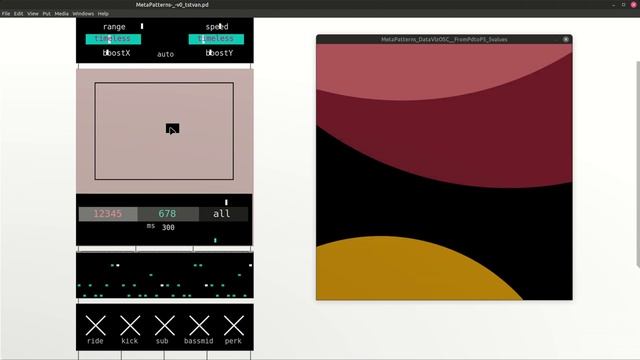640x360 pixels.
Task: Click the small white marker above all
Action: (227, 202)
